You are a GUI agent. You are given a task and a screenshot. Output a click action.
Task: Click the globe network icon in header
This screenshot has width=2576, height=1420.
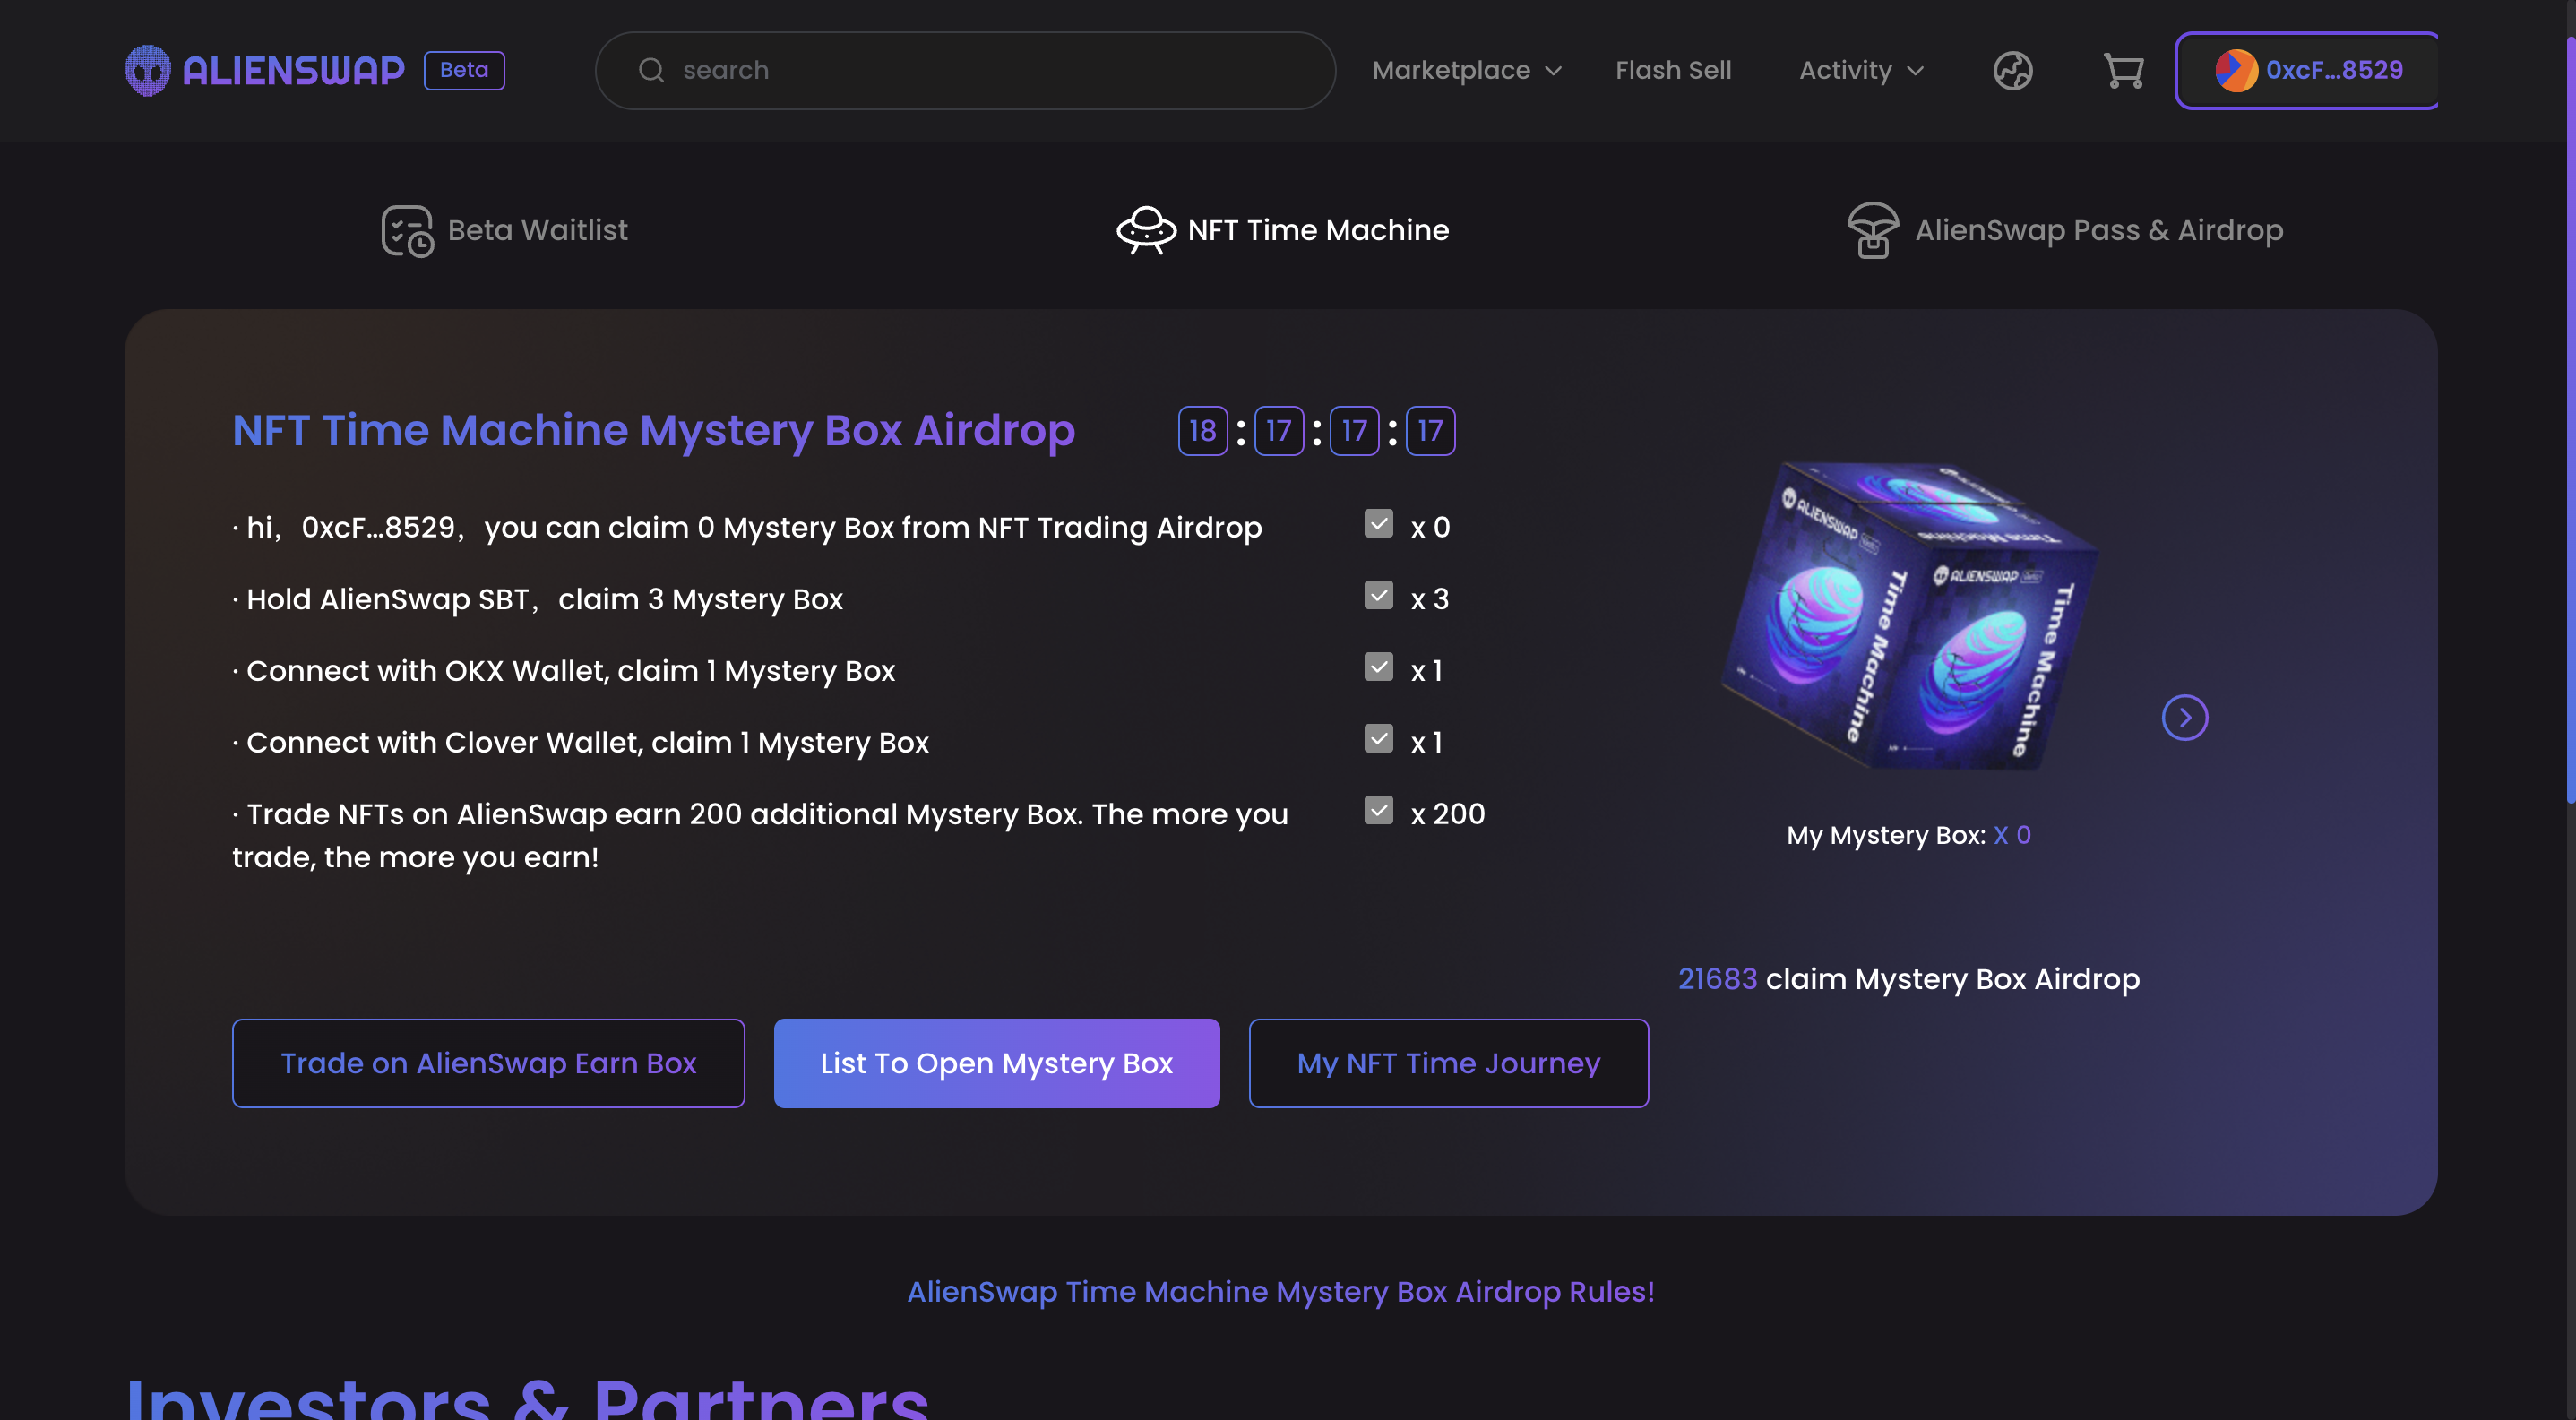2012,71
